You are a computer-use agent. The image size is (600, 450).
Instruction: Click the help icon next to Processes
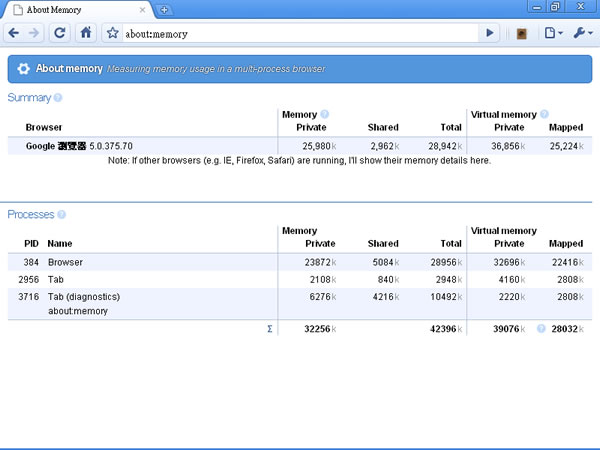tap(62, 214)
